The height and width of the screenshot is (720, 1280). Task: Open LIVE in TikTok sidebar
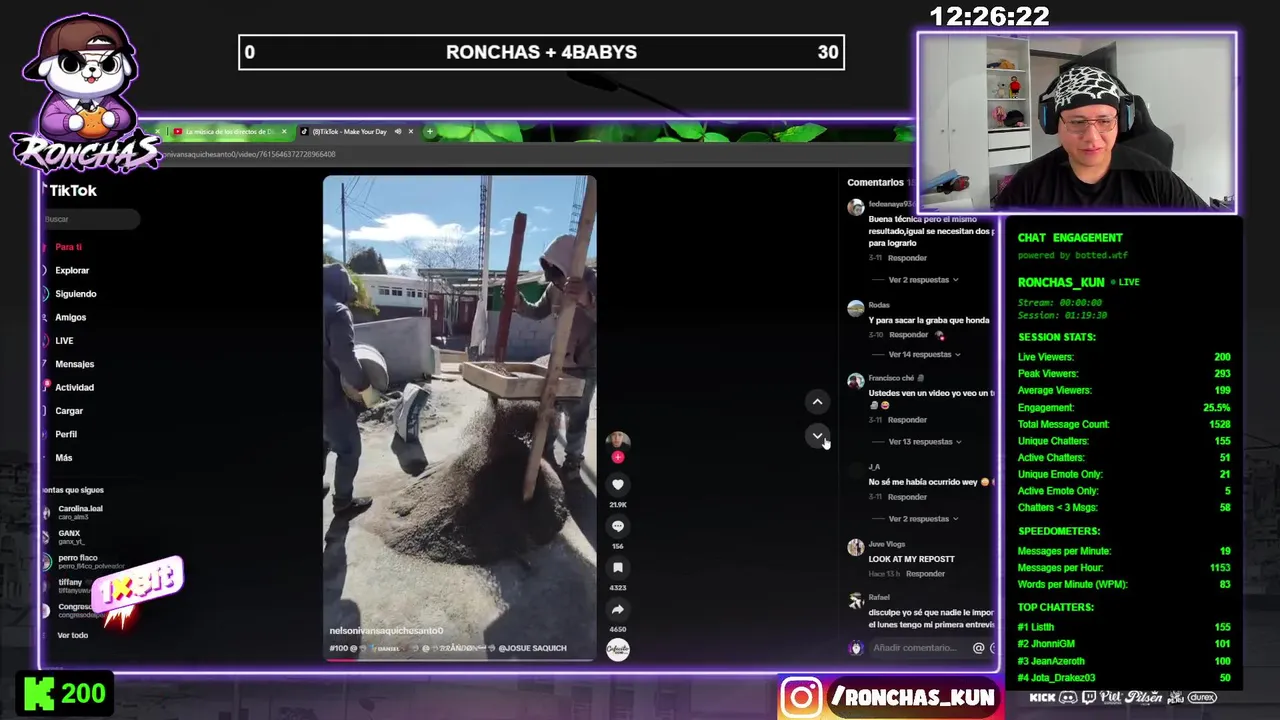(x=64, y=341)
